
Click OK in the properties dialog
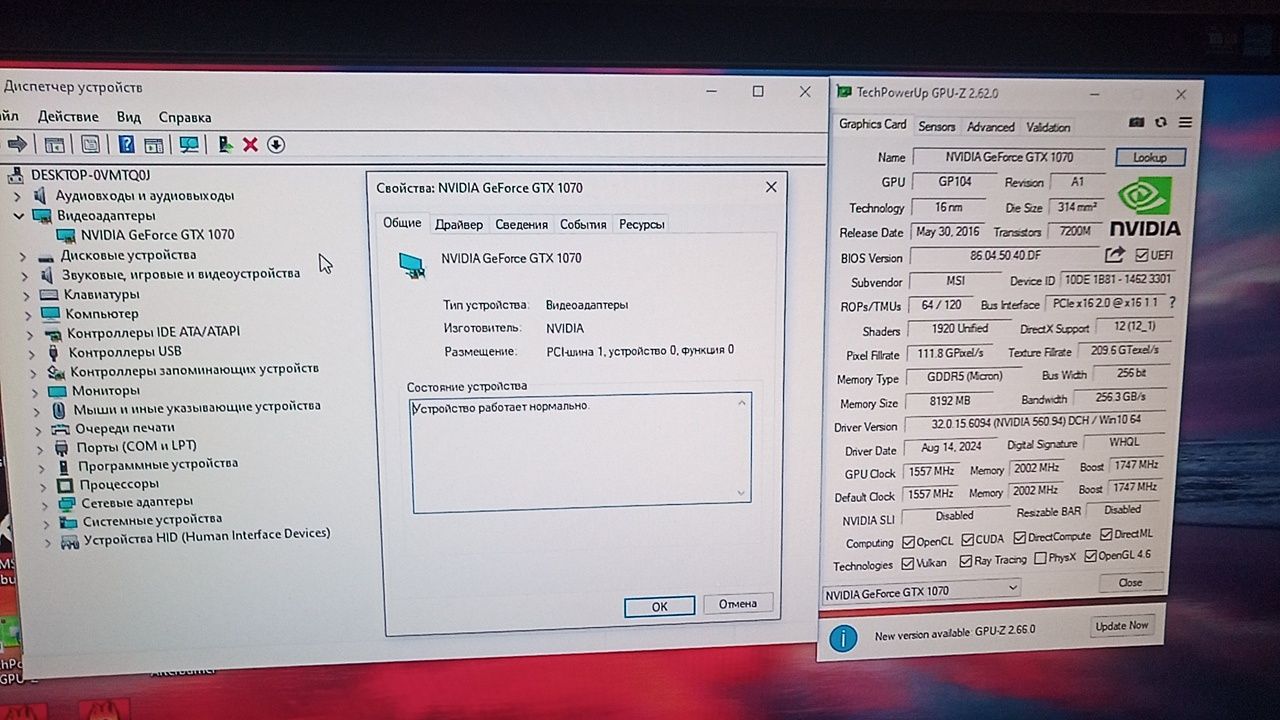(x=659, y=606)
